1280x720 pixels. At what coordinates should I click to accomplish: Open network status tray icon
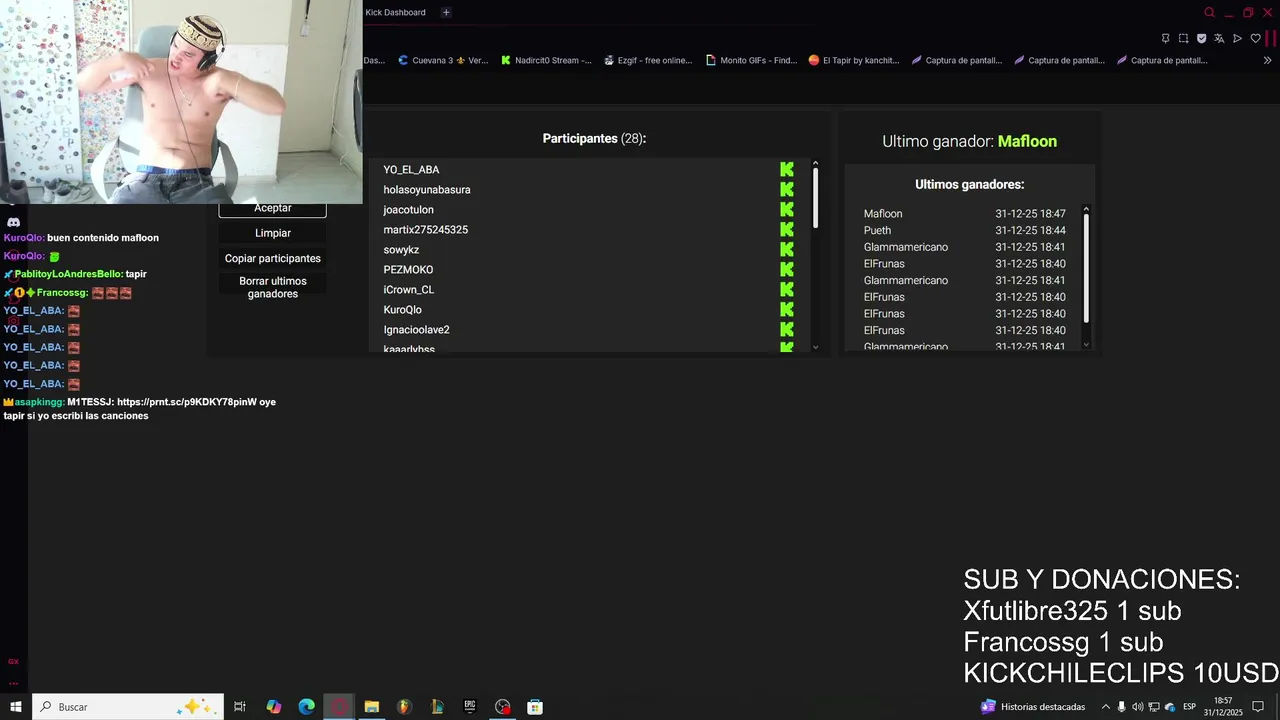tap(1154, 707)
